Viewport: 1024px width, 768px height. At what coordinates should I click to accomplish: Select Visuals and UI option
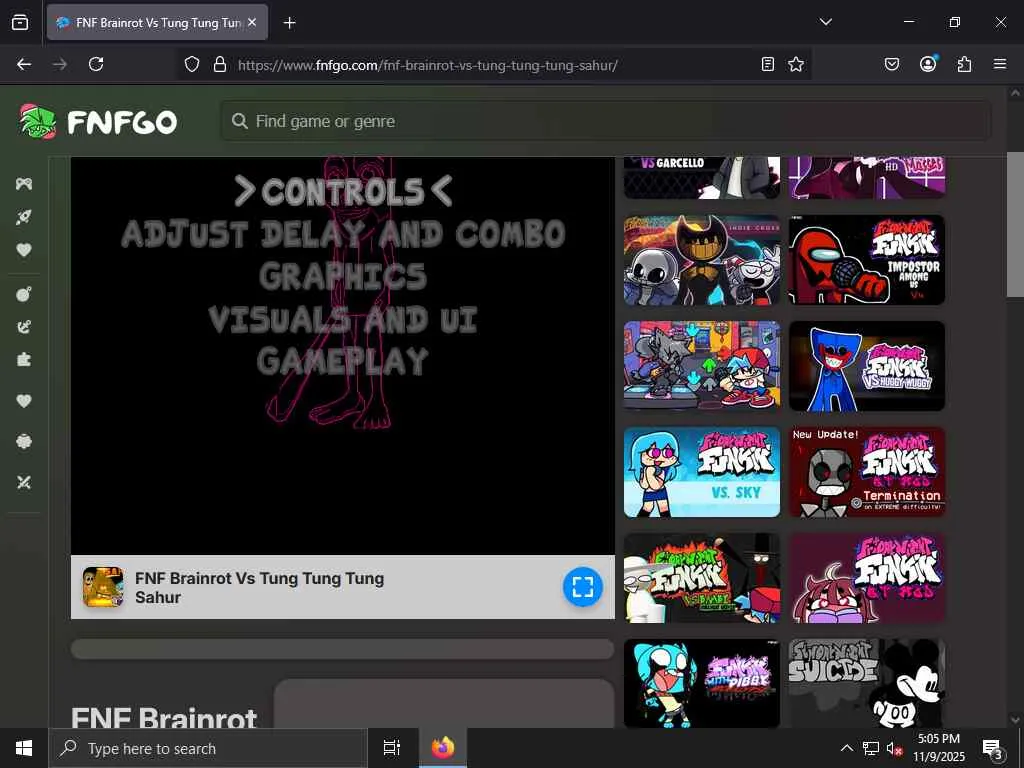[x=343, y=319]
